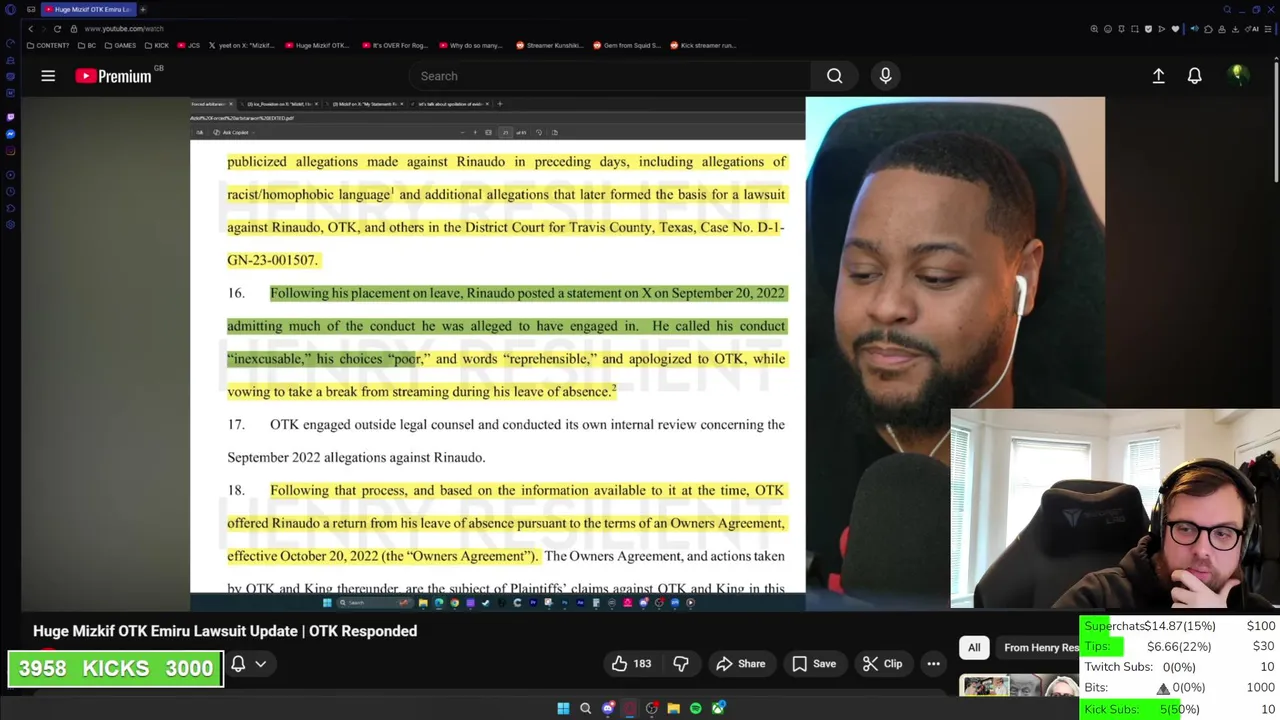Open the yeet on X bookmark

tap(242, 45)
